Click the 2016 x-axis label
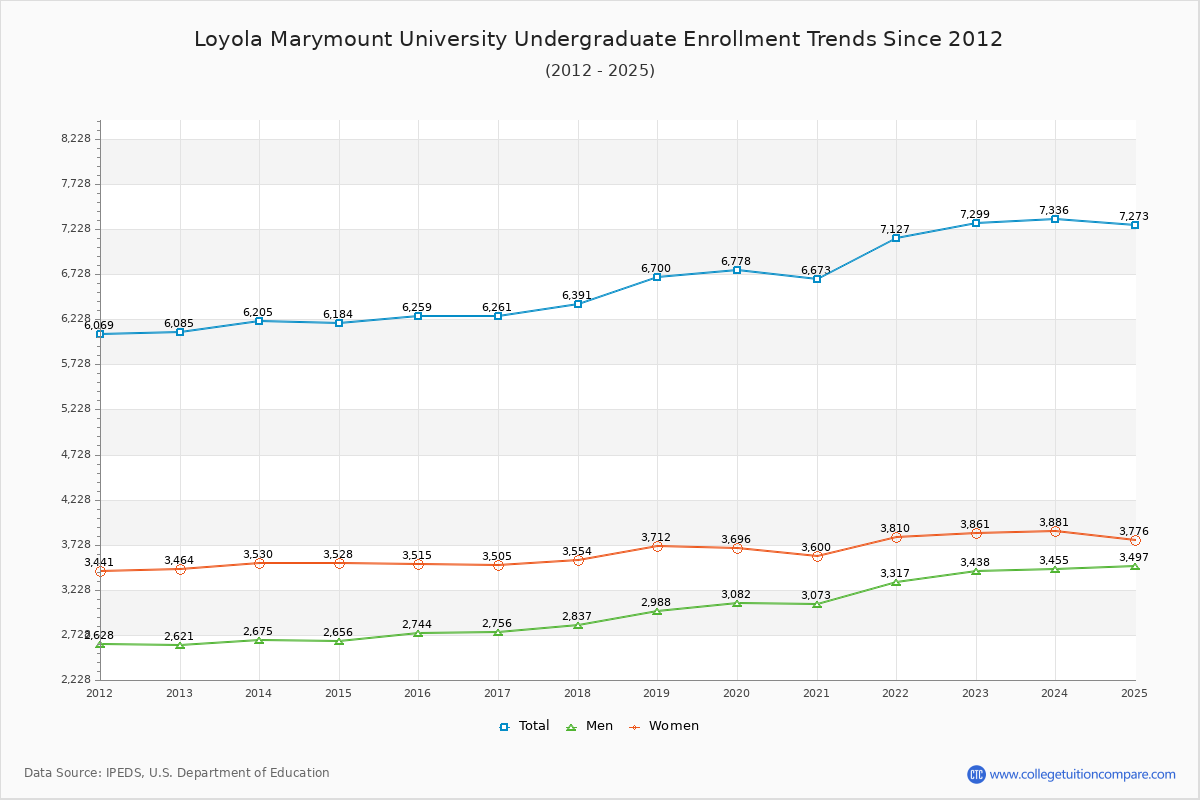This screenshot has height=800, width=1200. pyautogui.click(x=418, y=693)
